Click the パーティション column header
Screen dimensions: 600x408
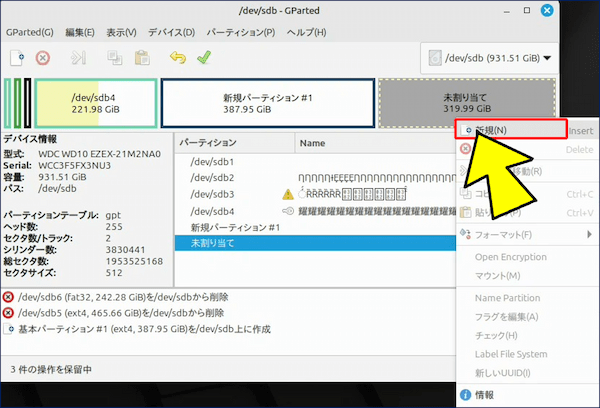click(x=208, y=143)
